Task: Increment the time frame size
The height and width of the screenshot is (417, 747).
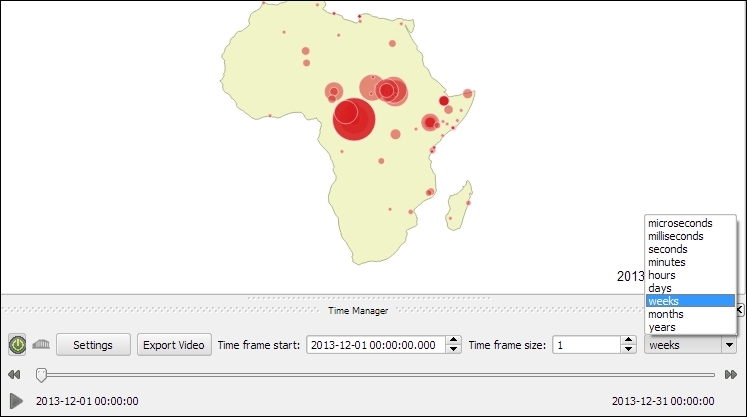Action: click(x=628, y=340)
